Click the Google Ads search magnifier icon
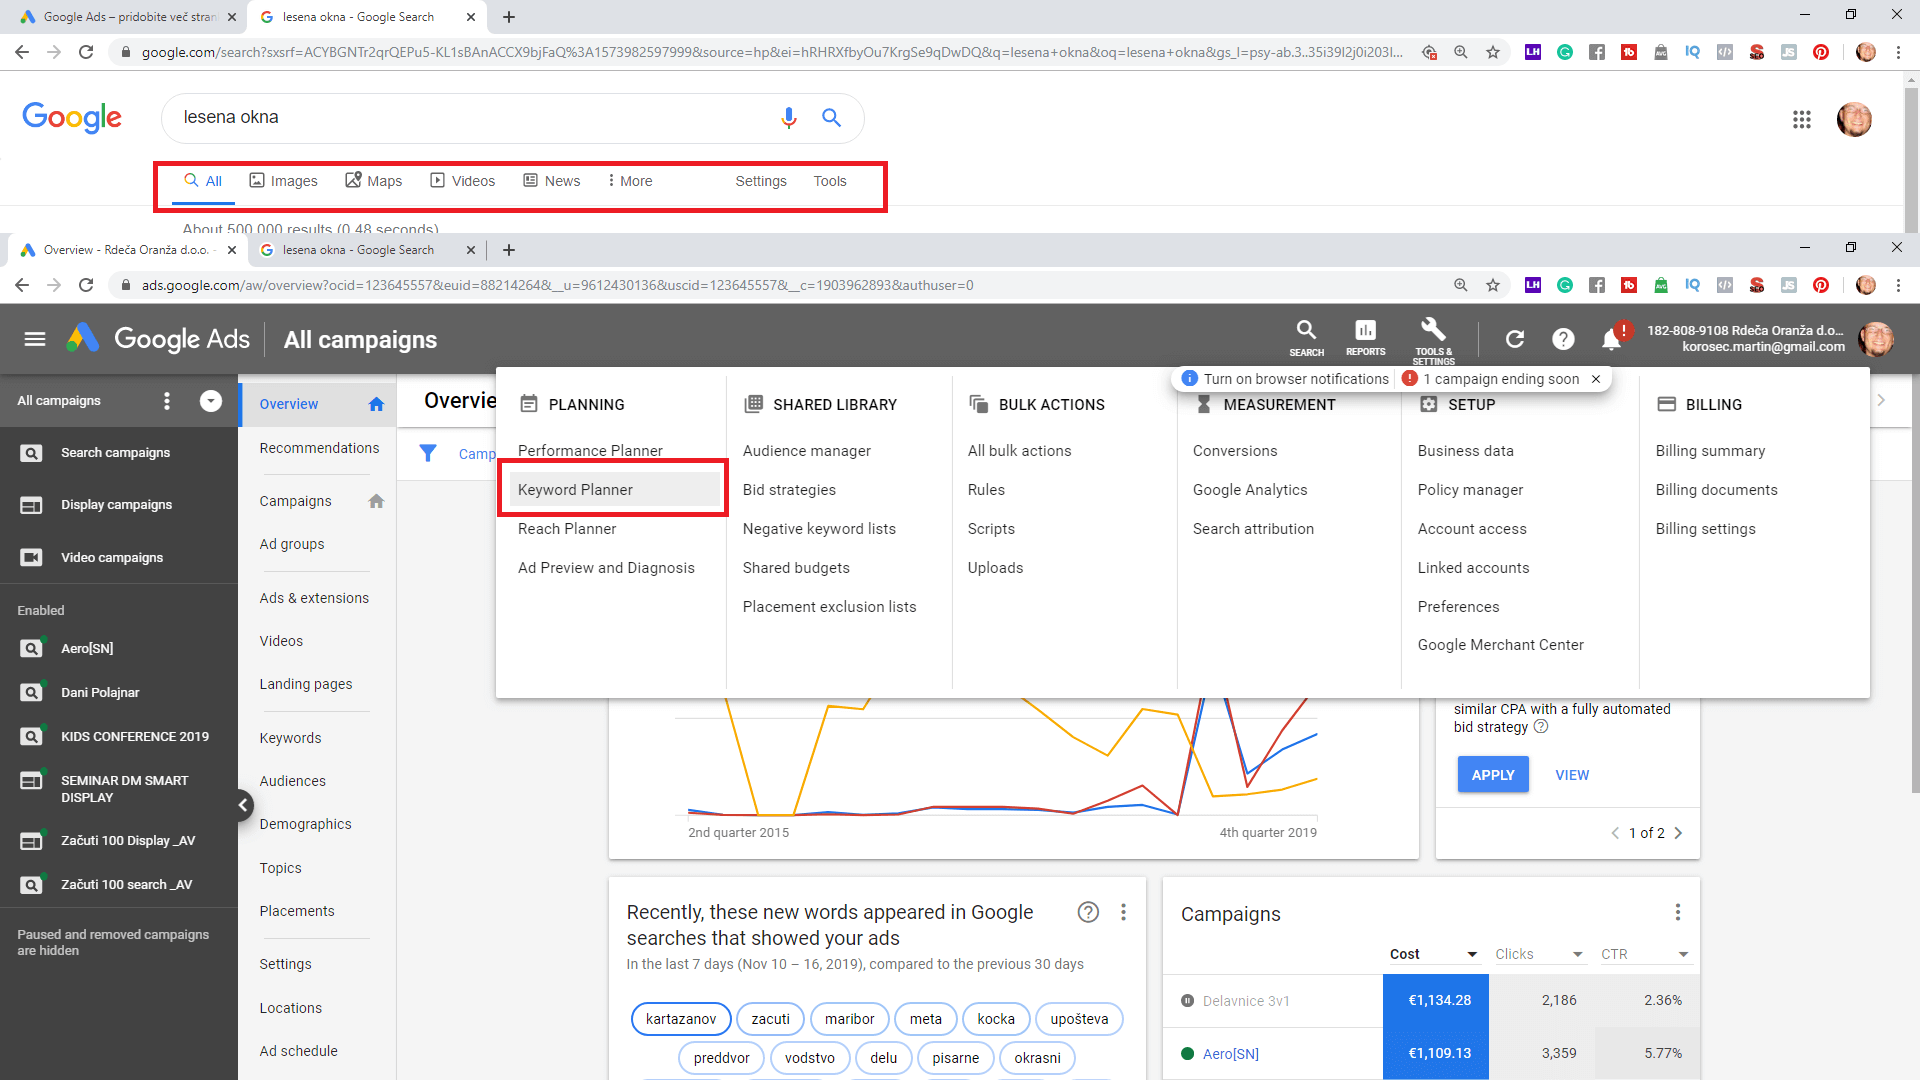This screenshot has height=1080, width=1920. click(x=1306, y=332)
